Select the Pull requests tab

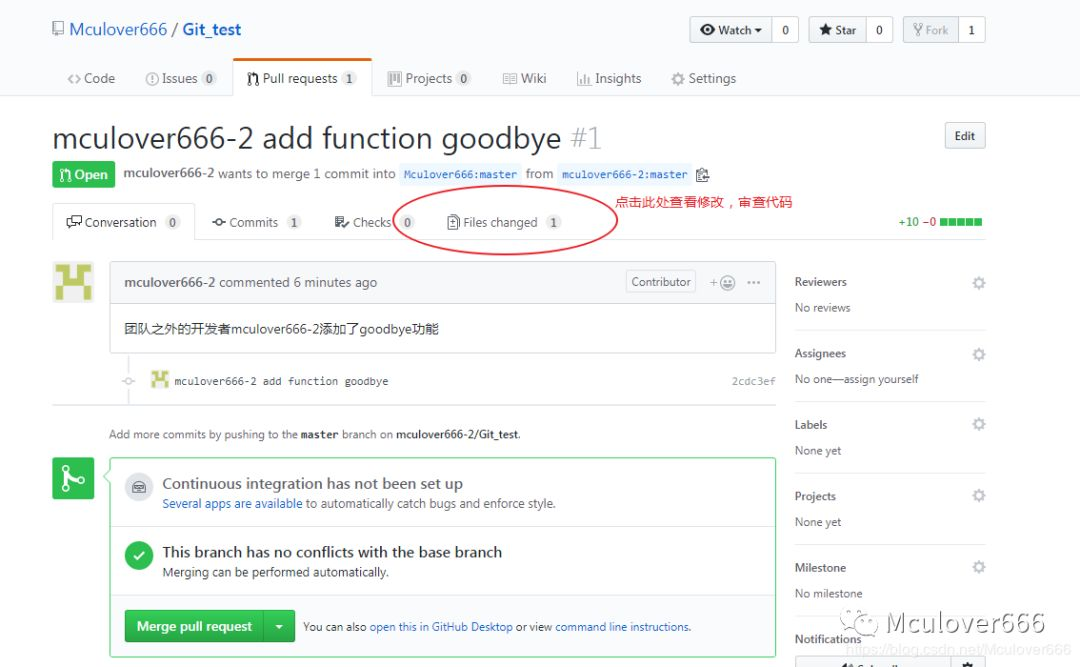(302, 79)
